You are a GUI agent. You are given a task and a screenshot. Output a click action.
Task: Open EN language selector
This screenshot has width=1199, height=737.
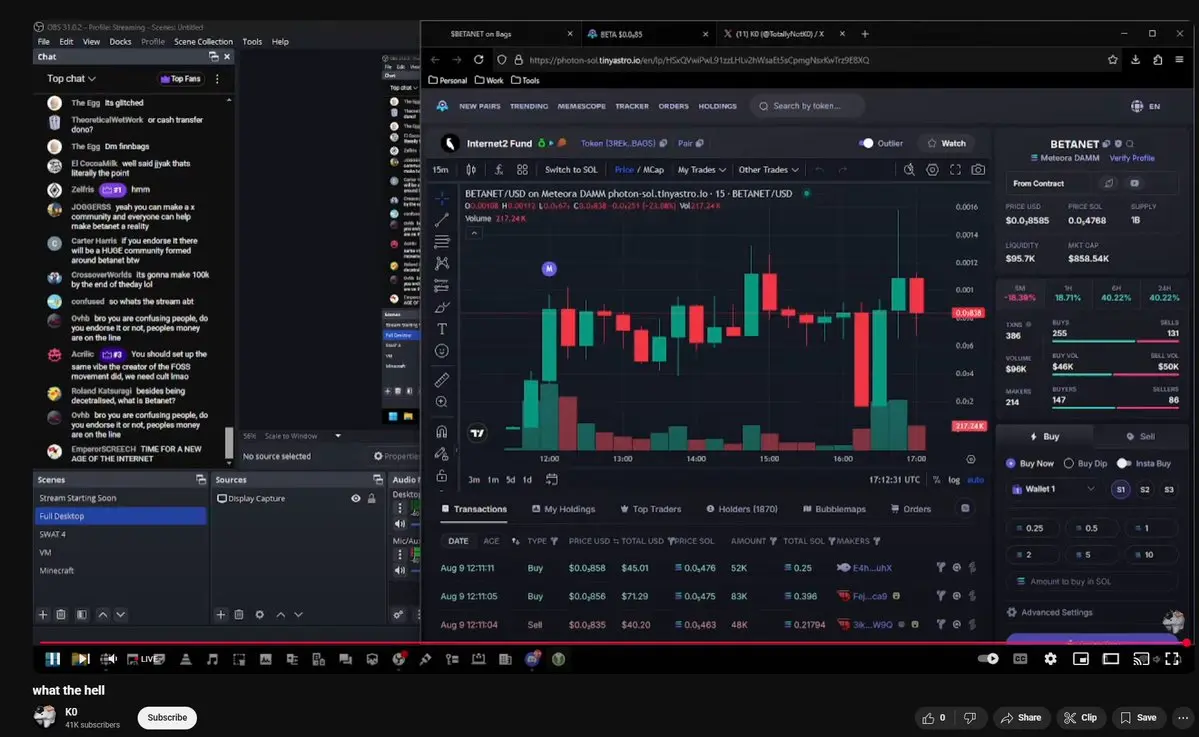pyautogui.click(x=1145, y=106)
